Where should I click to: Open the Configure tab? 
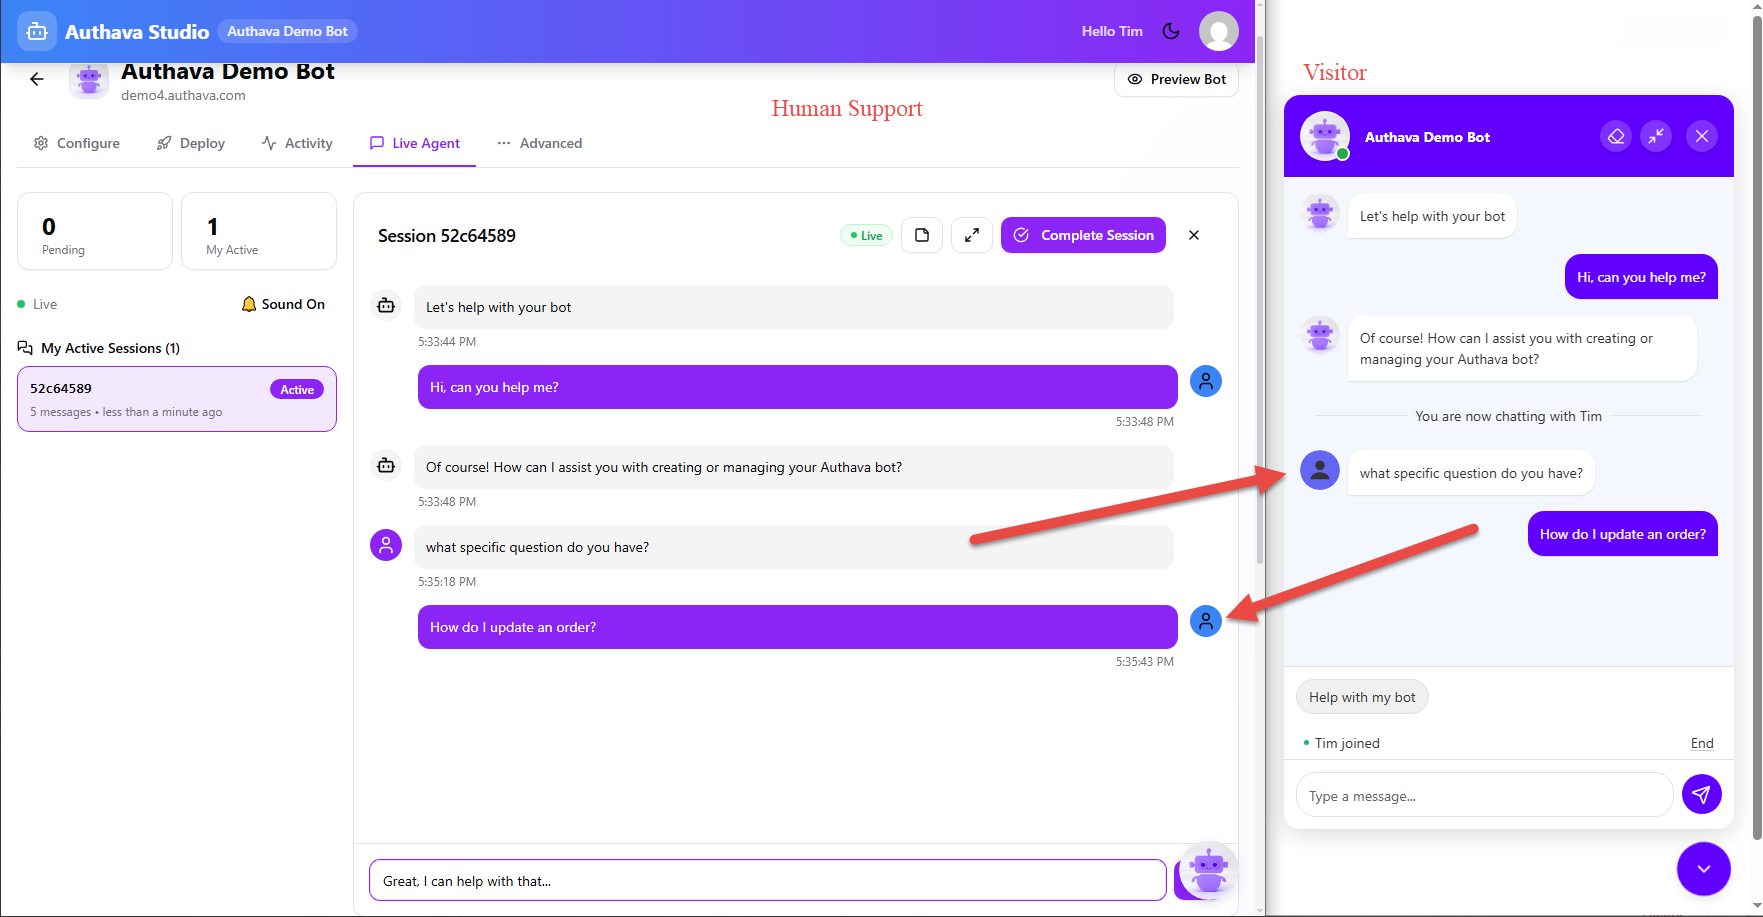77,143
